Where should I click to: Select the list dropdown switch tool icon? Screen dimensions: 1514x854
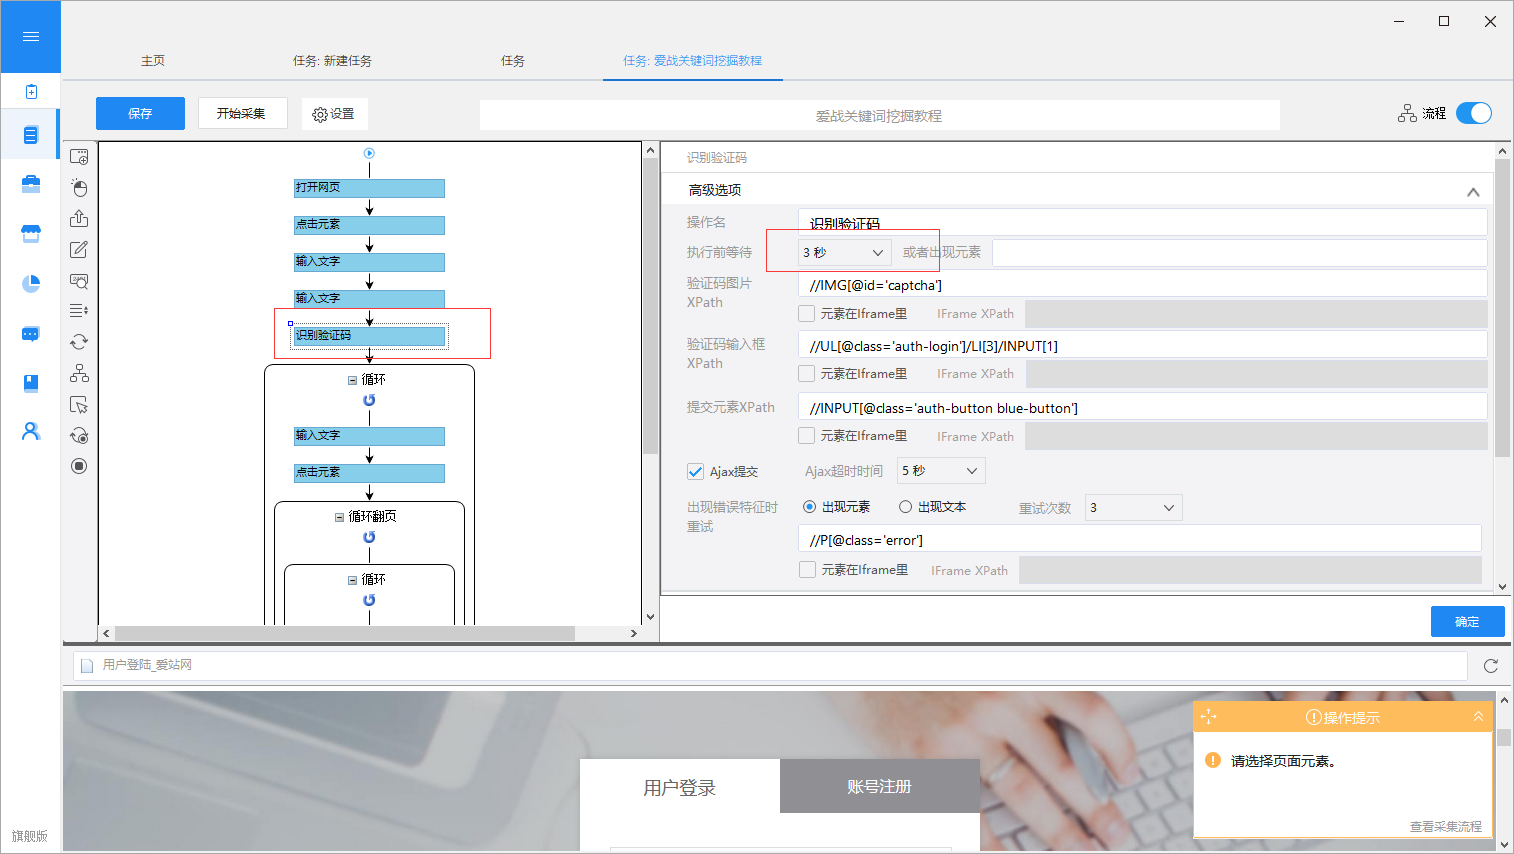(x=79, y=311)
